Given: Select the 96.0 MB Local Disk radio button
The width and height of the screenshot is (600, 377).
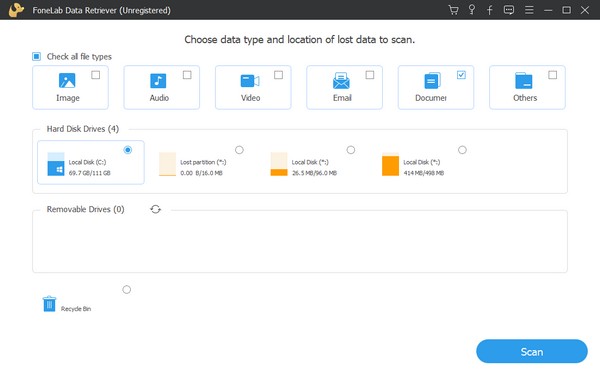Looking at the screenshot, I should pos(351,150).
